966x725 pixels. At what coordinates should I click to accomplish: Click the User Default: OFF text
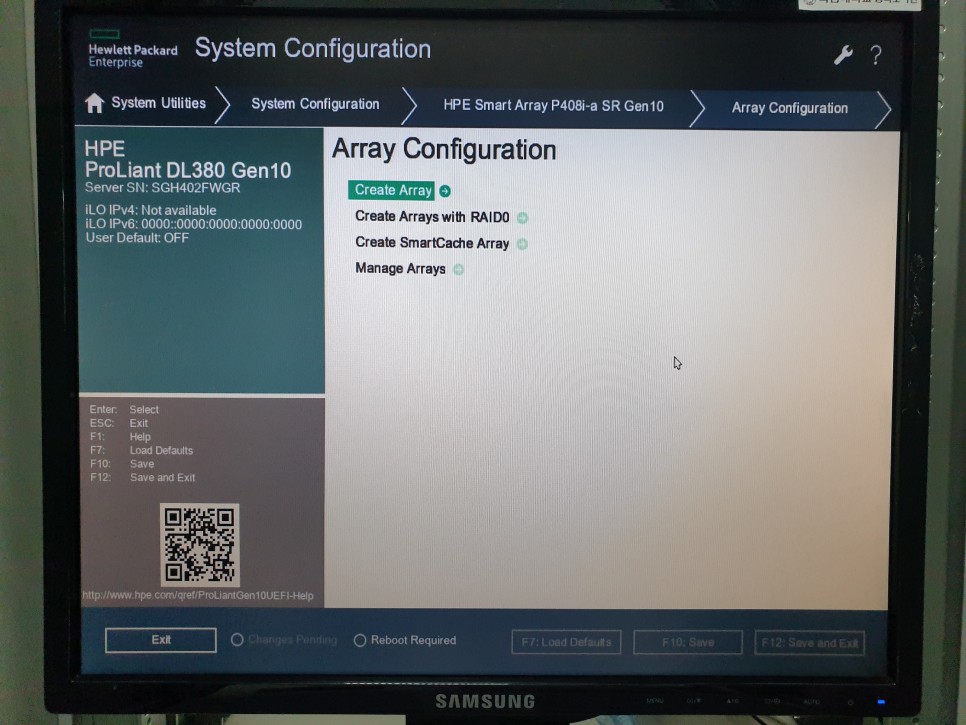(137, 238)
